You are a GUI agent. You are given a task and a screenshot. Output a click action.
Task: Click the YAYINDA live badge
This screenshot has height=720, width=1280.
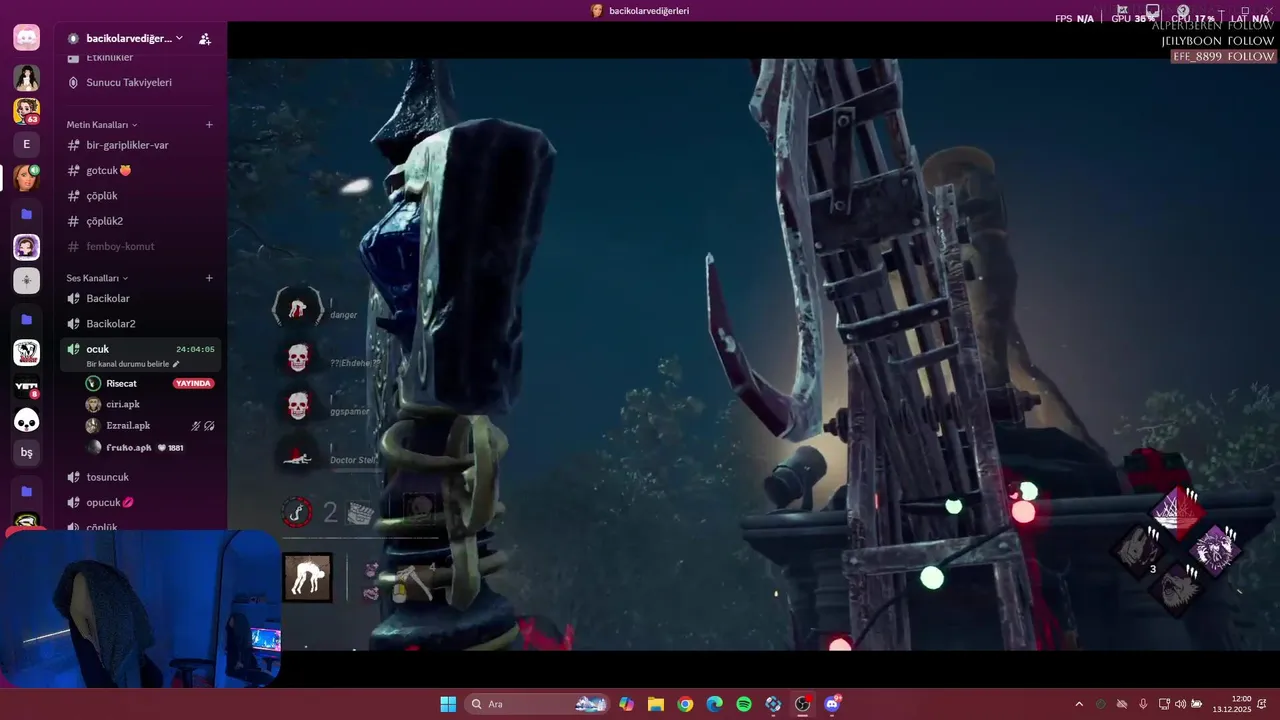(193, 383)
